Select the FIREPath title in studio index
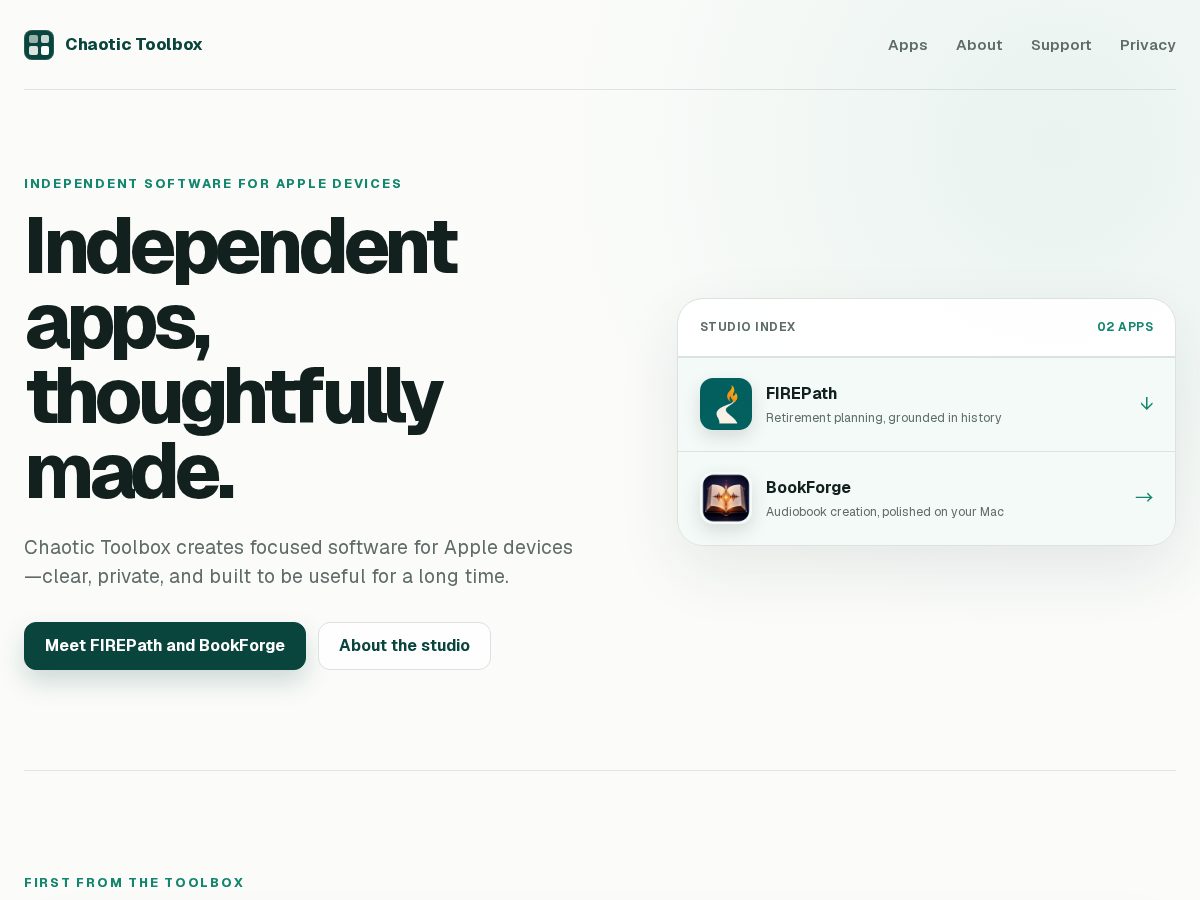Screen dimensions: 1200x900 click(x=801, y=394)
